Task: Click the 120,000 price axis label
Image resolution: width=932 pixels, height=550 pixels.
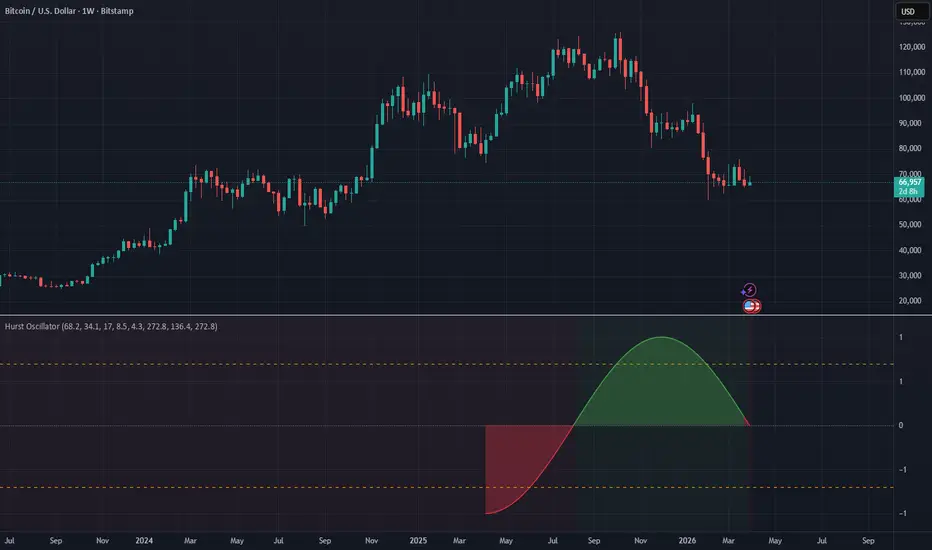Action: [x=912, y=46]
